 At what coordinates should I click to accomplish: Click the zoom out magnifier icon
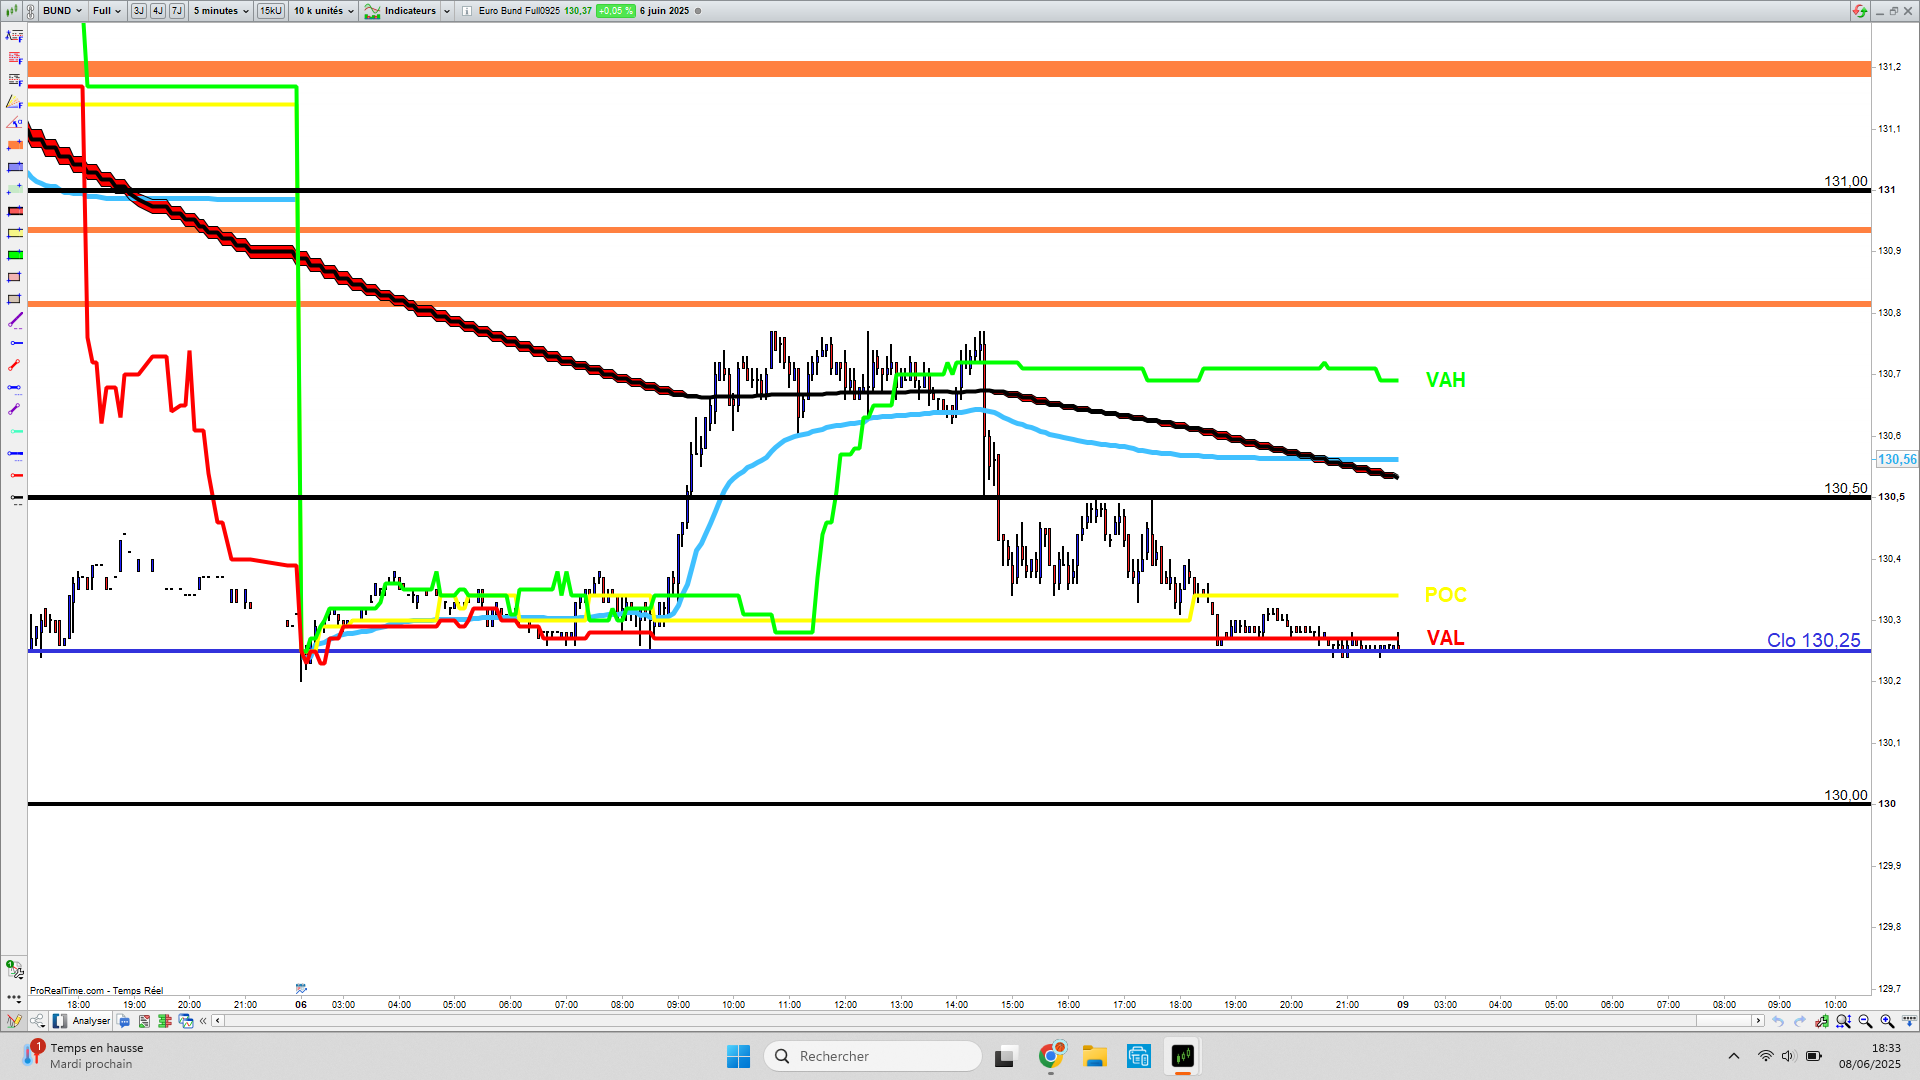(1865, 1021)
